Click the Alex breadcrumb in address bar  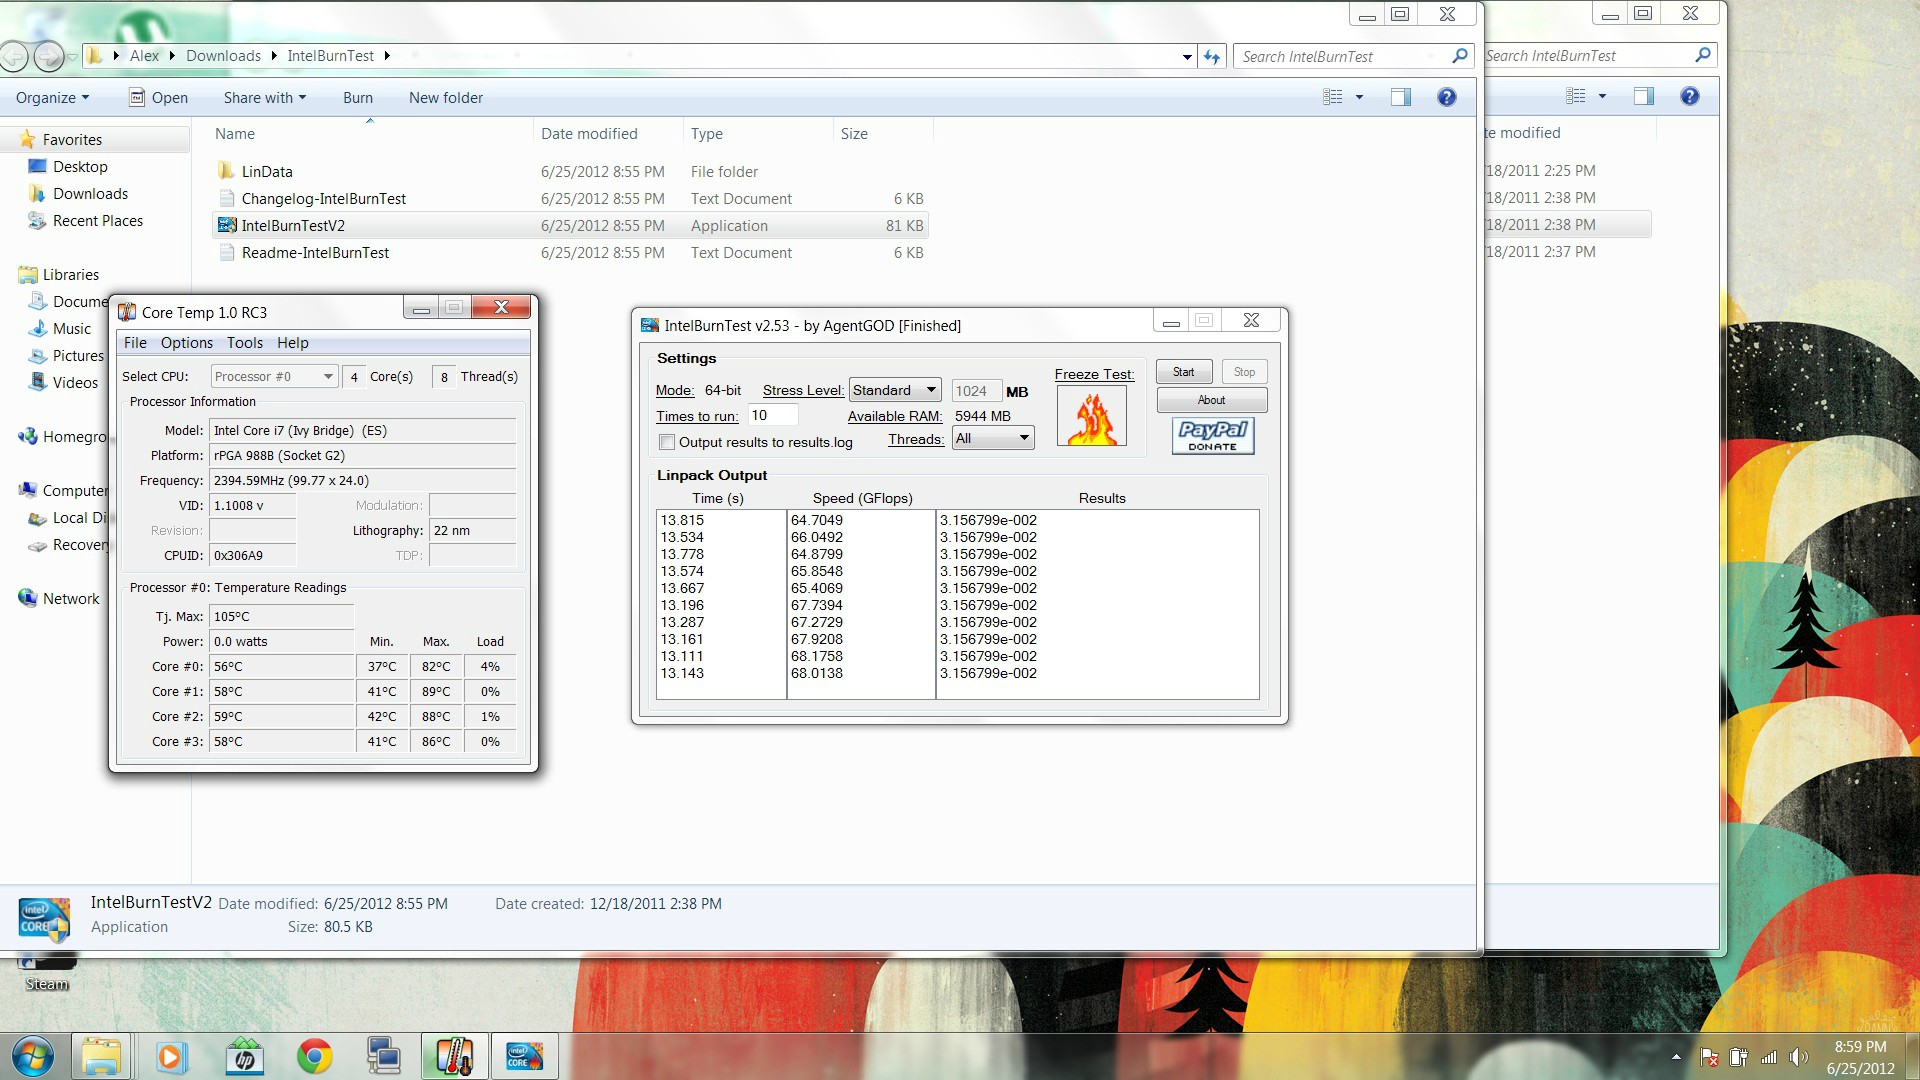144,56
